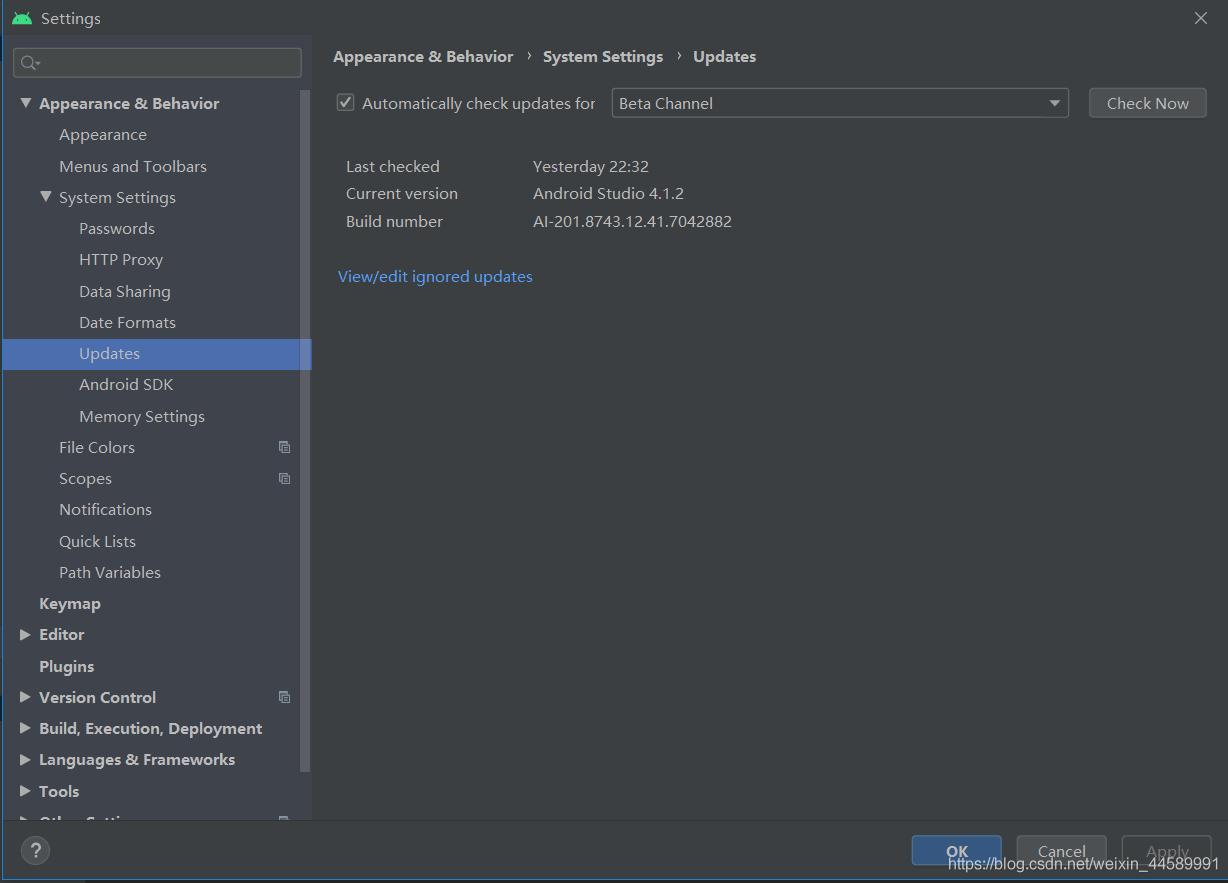The height and width of the screenshot is (883, 1228).
Task: Collapse the Appearance & Behavior tree section
Action: pyautogui.click(x=25, y=103)
